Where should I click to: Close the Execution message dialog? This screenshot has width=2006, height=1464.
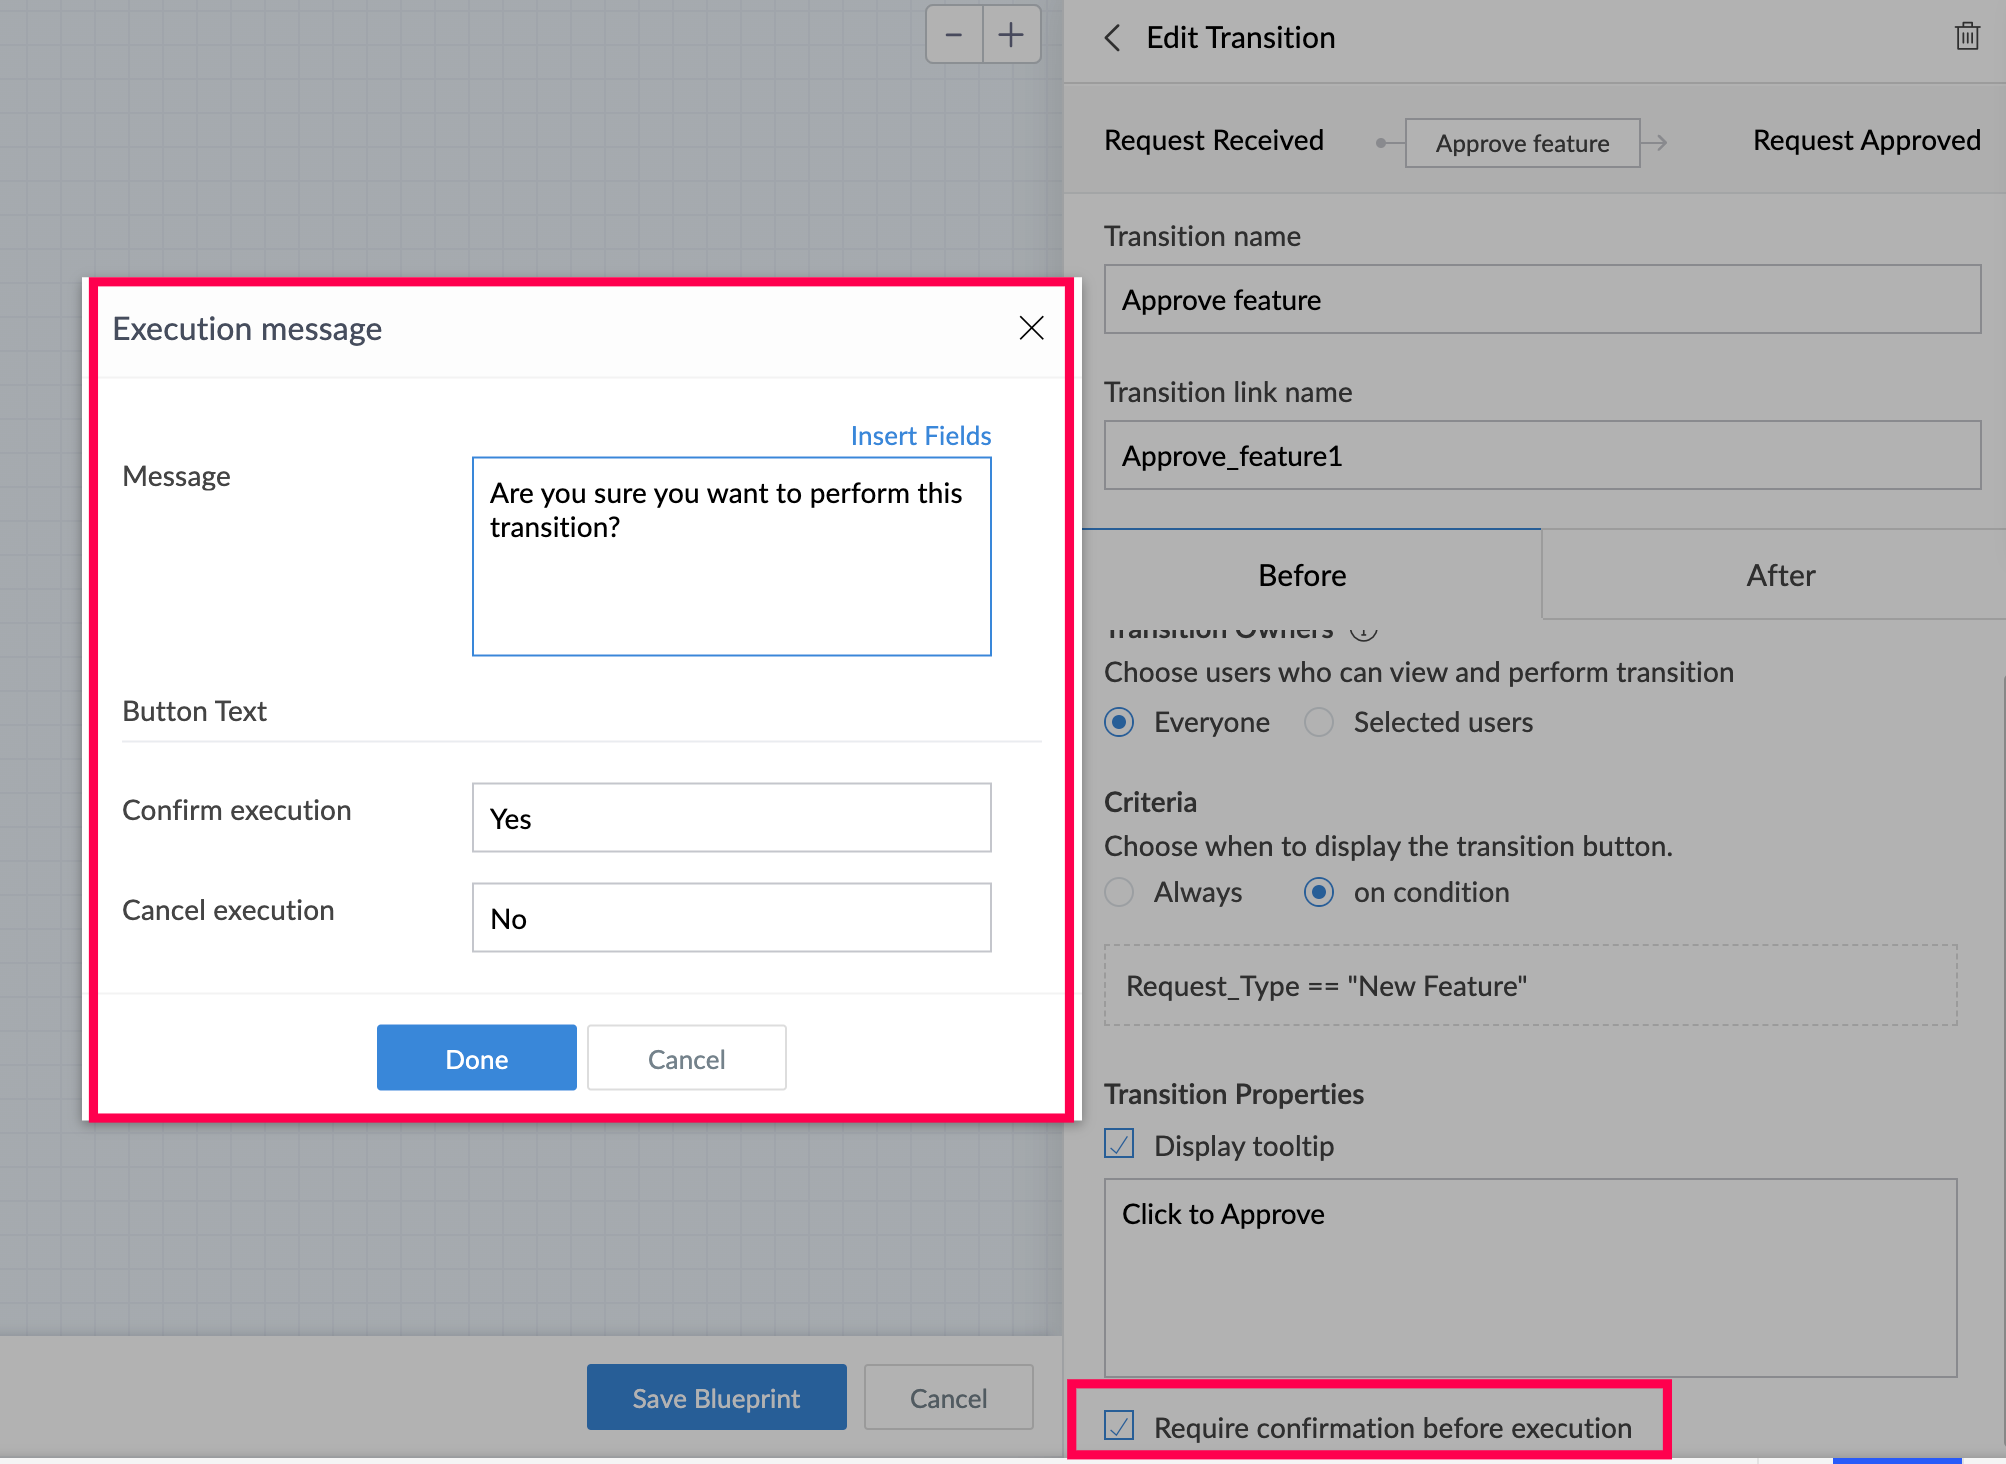pyautogui.click(x=1031, y=328)
